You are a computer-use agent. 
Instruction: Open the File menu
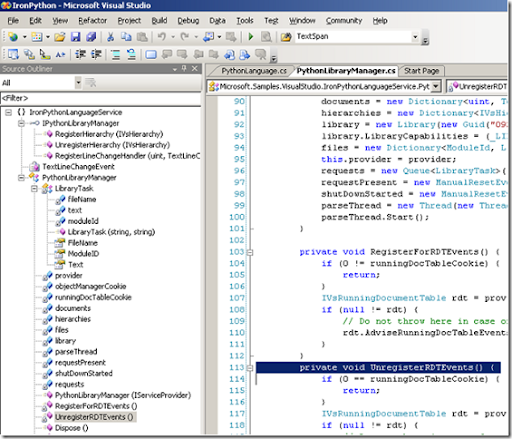point(13,21)
